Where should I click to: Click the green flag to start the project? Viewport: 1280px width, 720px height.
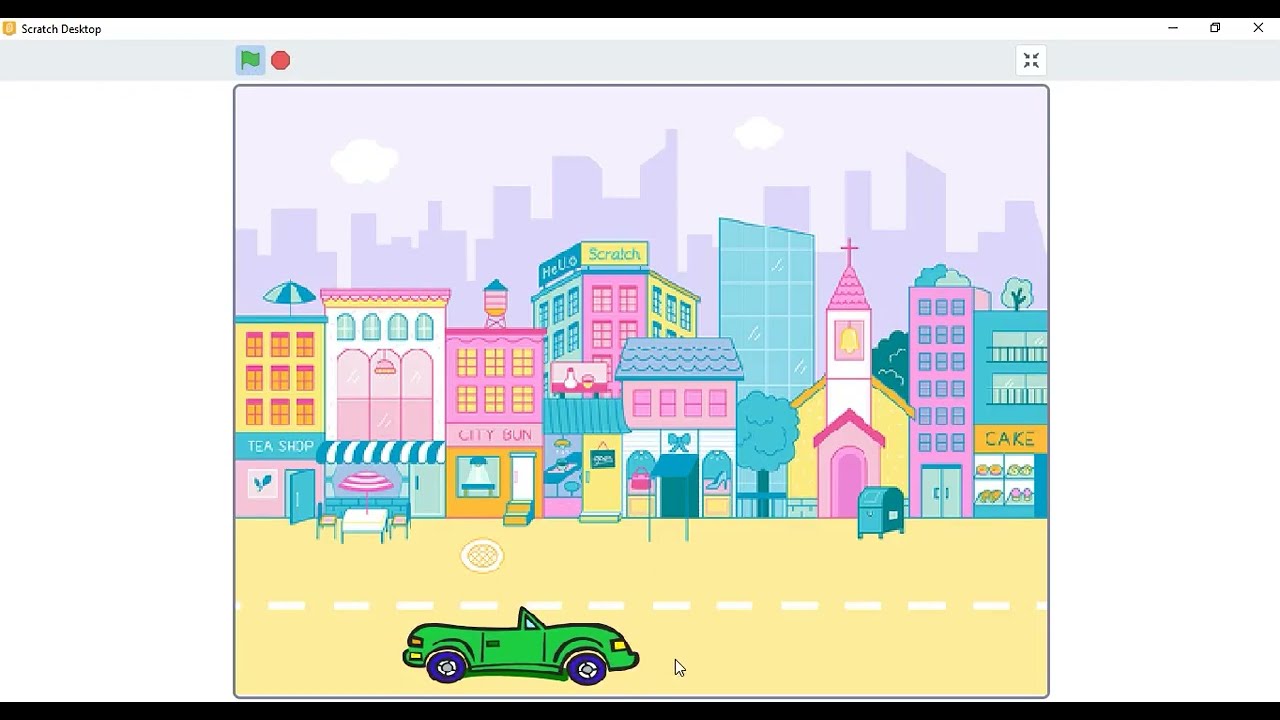[250, 60]
